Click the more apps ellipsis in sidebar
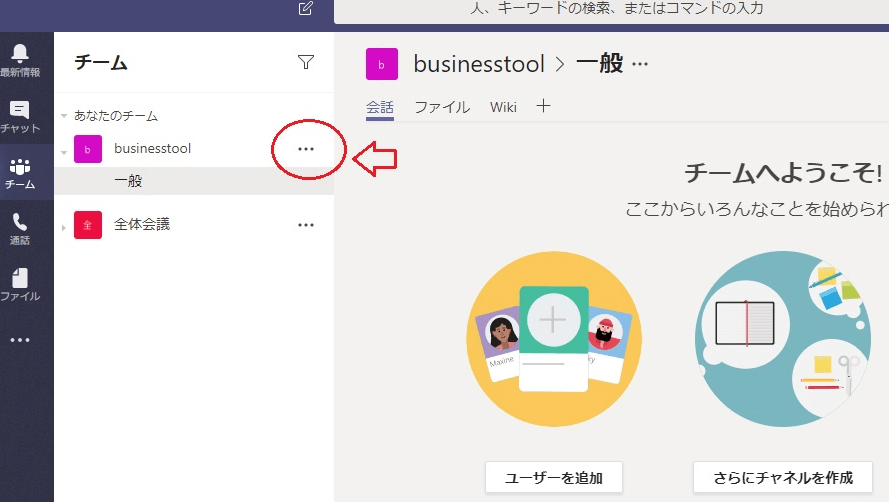889x502 pixels. pyautogui.click(x=20, y=340)
